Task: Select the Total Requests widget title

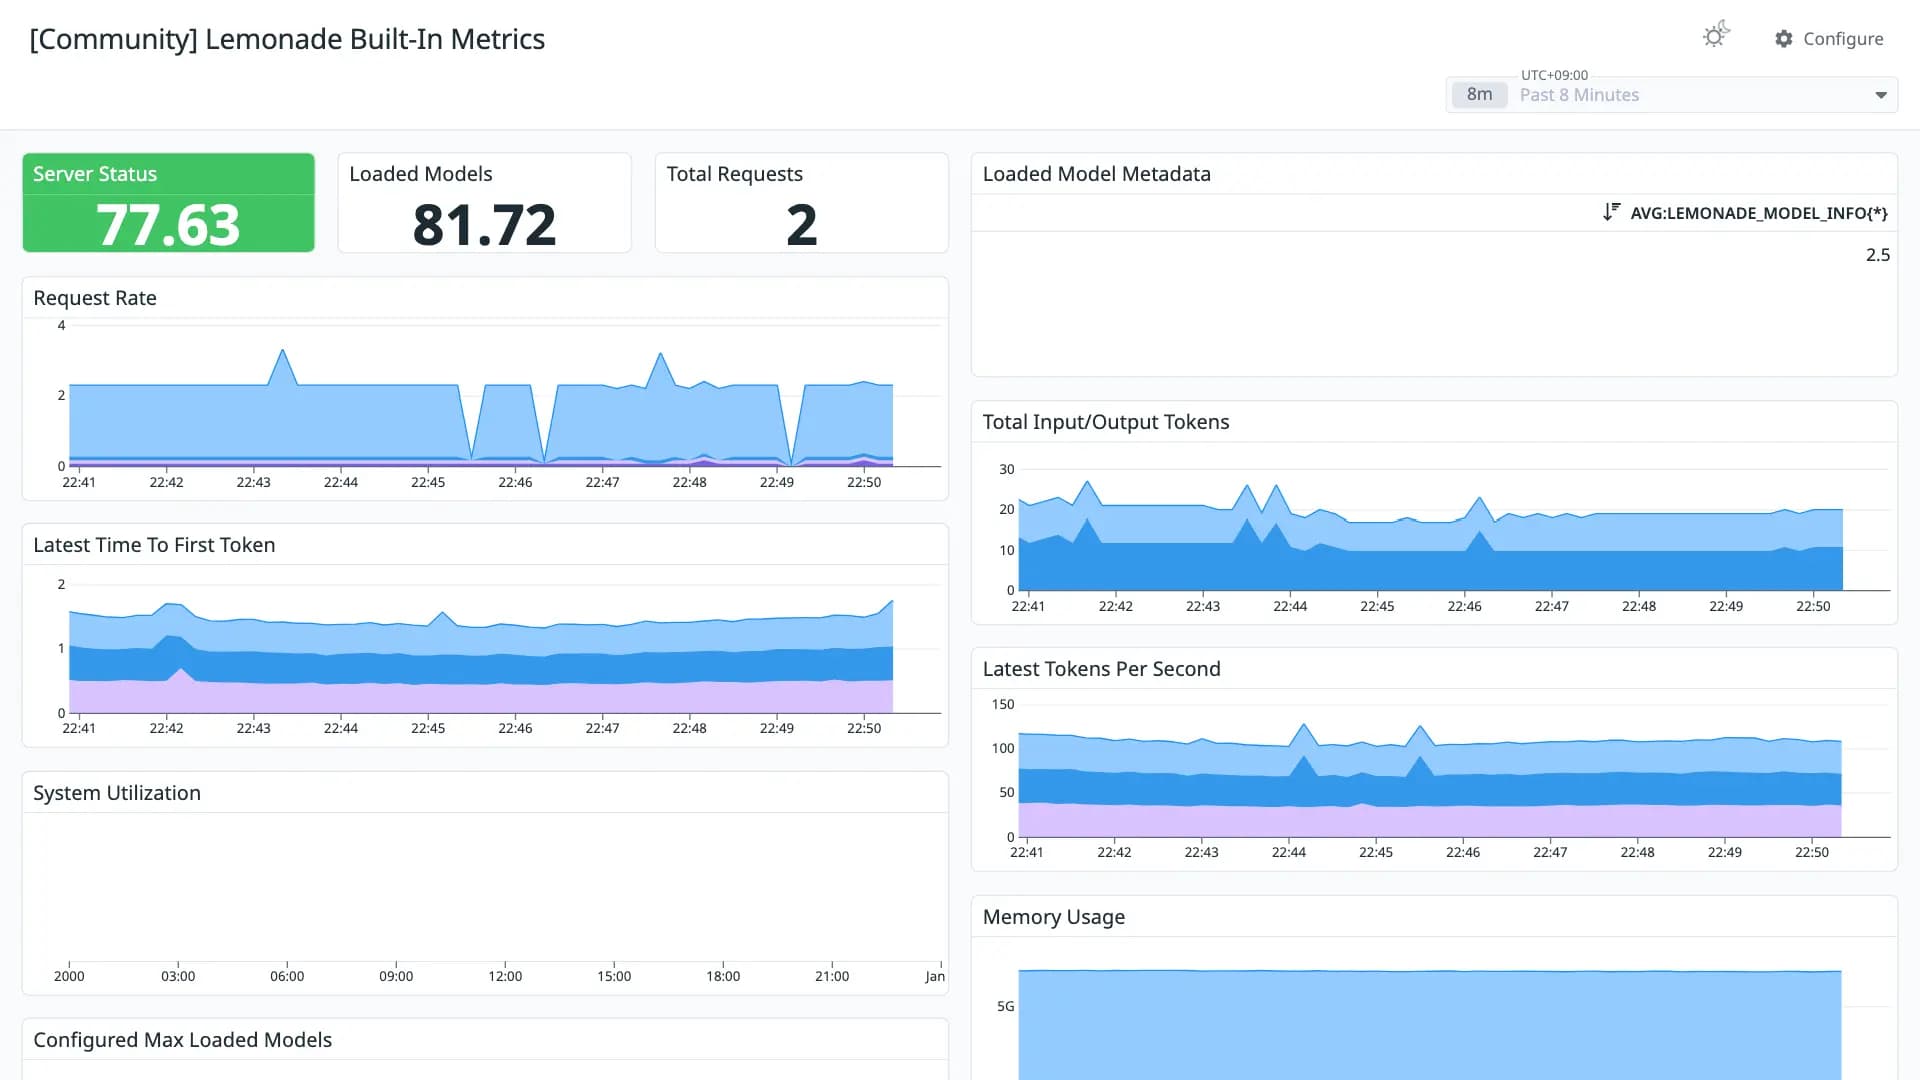Action: tap(735, 174)
